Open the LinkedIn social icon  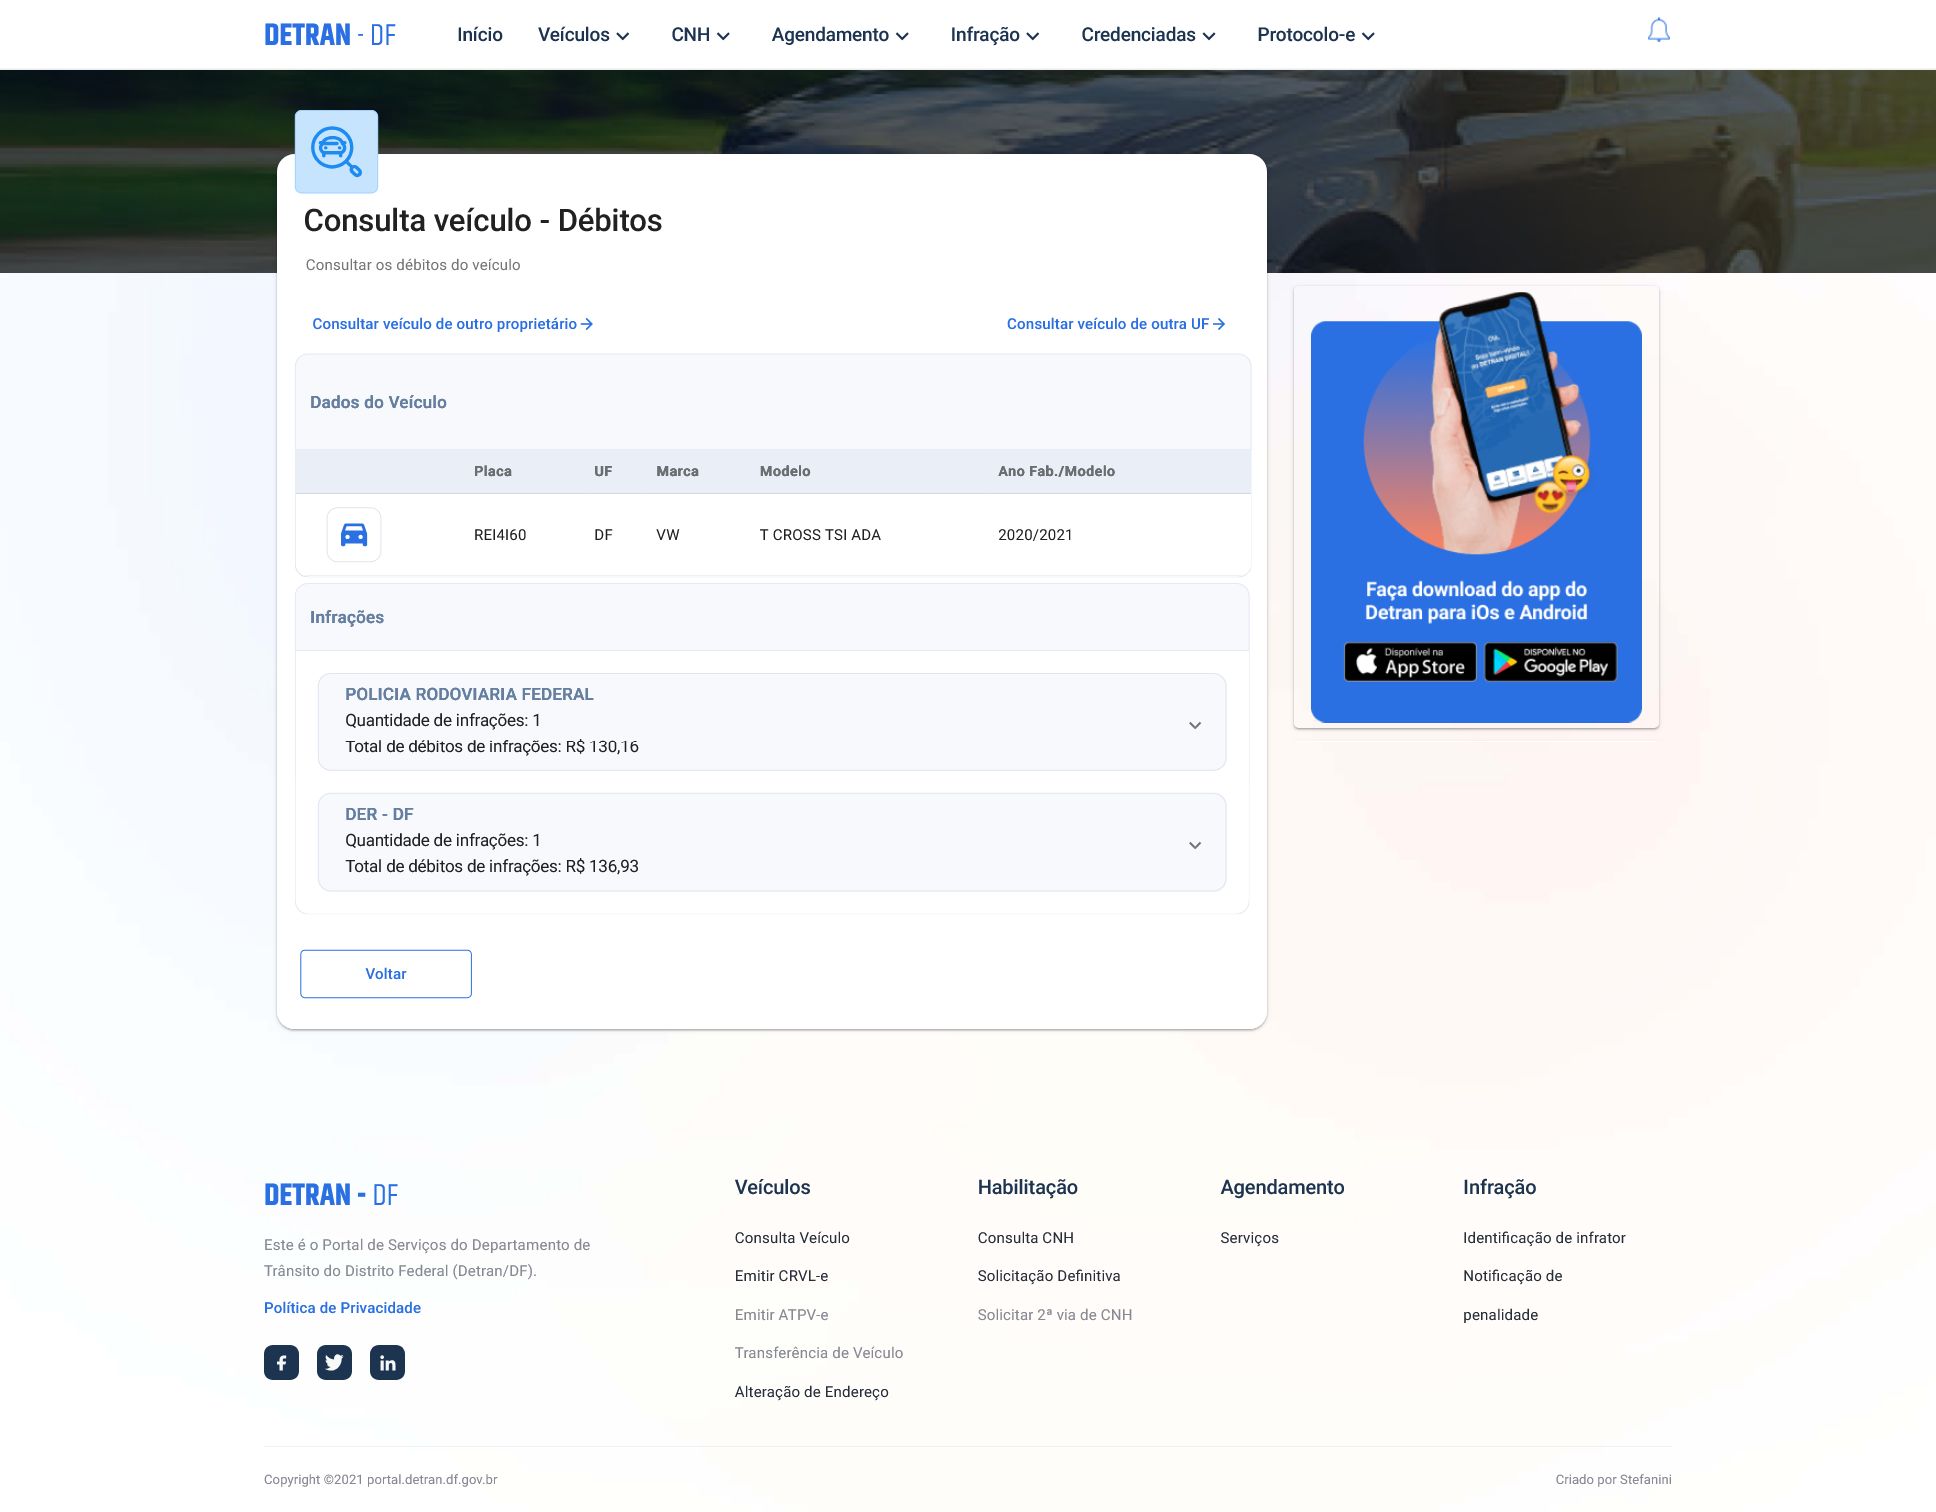(387, 1362)
